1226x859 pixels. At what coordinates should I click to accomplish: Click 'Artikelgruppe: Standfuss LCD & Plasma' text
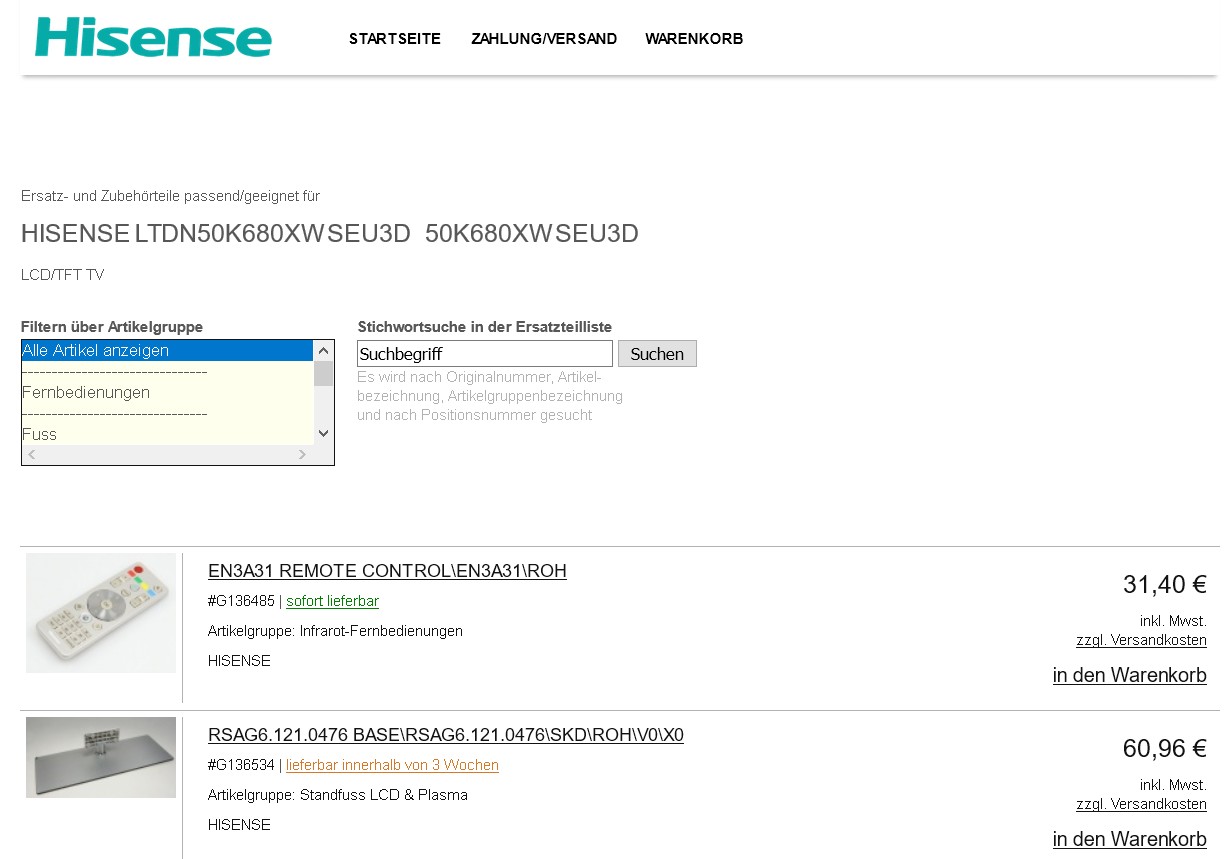338,795
